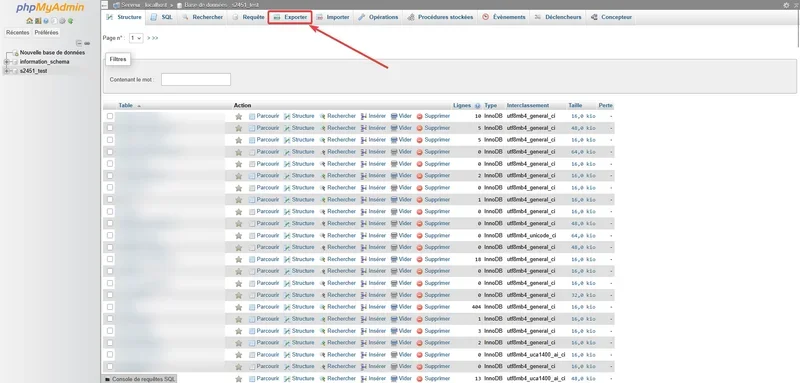Open the Évènements tab

coord(504,17)
